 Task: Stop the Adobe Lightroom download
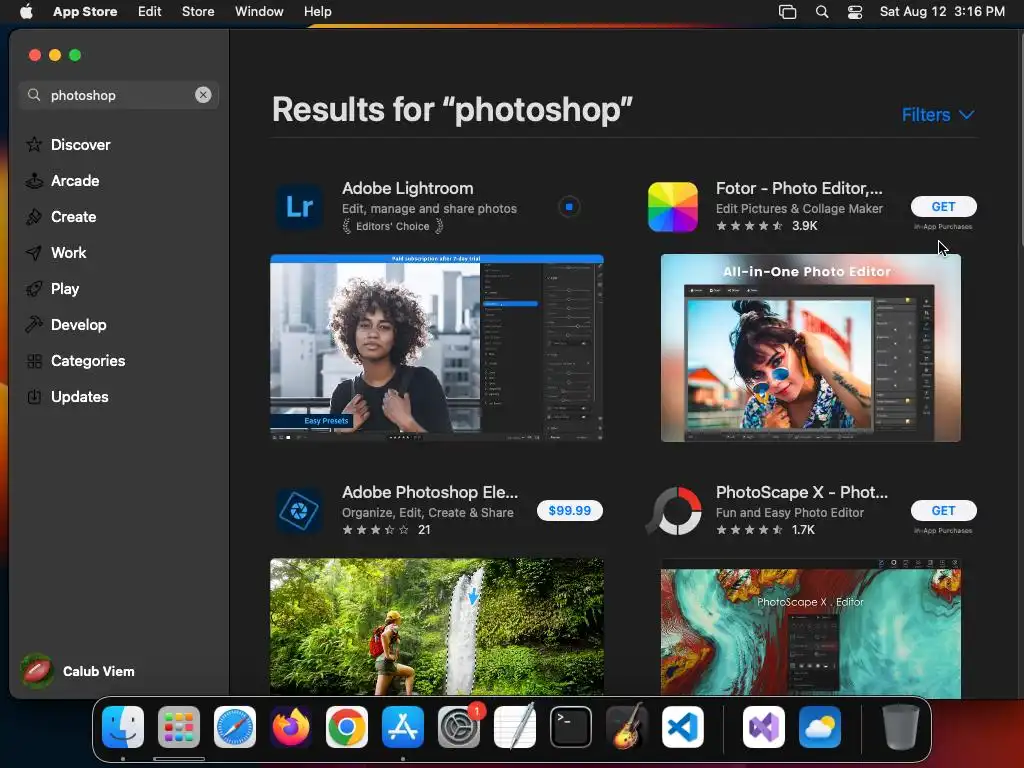569,206
